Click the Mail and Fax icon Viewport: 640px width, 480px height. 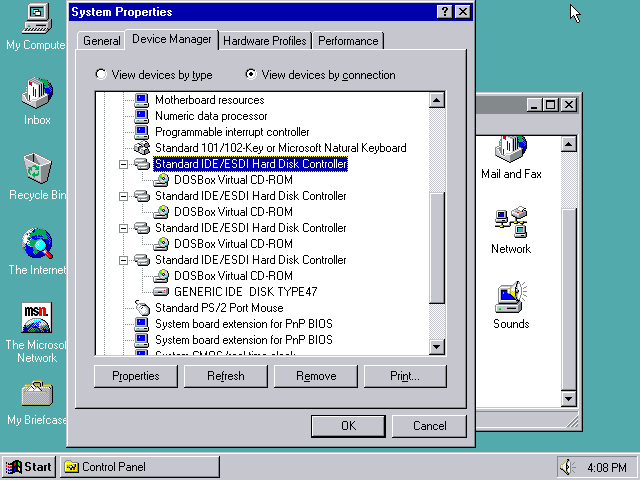pos(511,150)
